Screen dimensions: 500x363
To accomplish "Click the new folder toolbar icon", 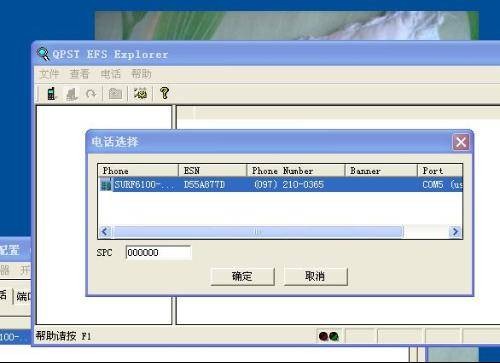I will tap(115, 94).
